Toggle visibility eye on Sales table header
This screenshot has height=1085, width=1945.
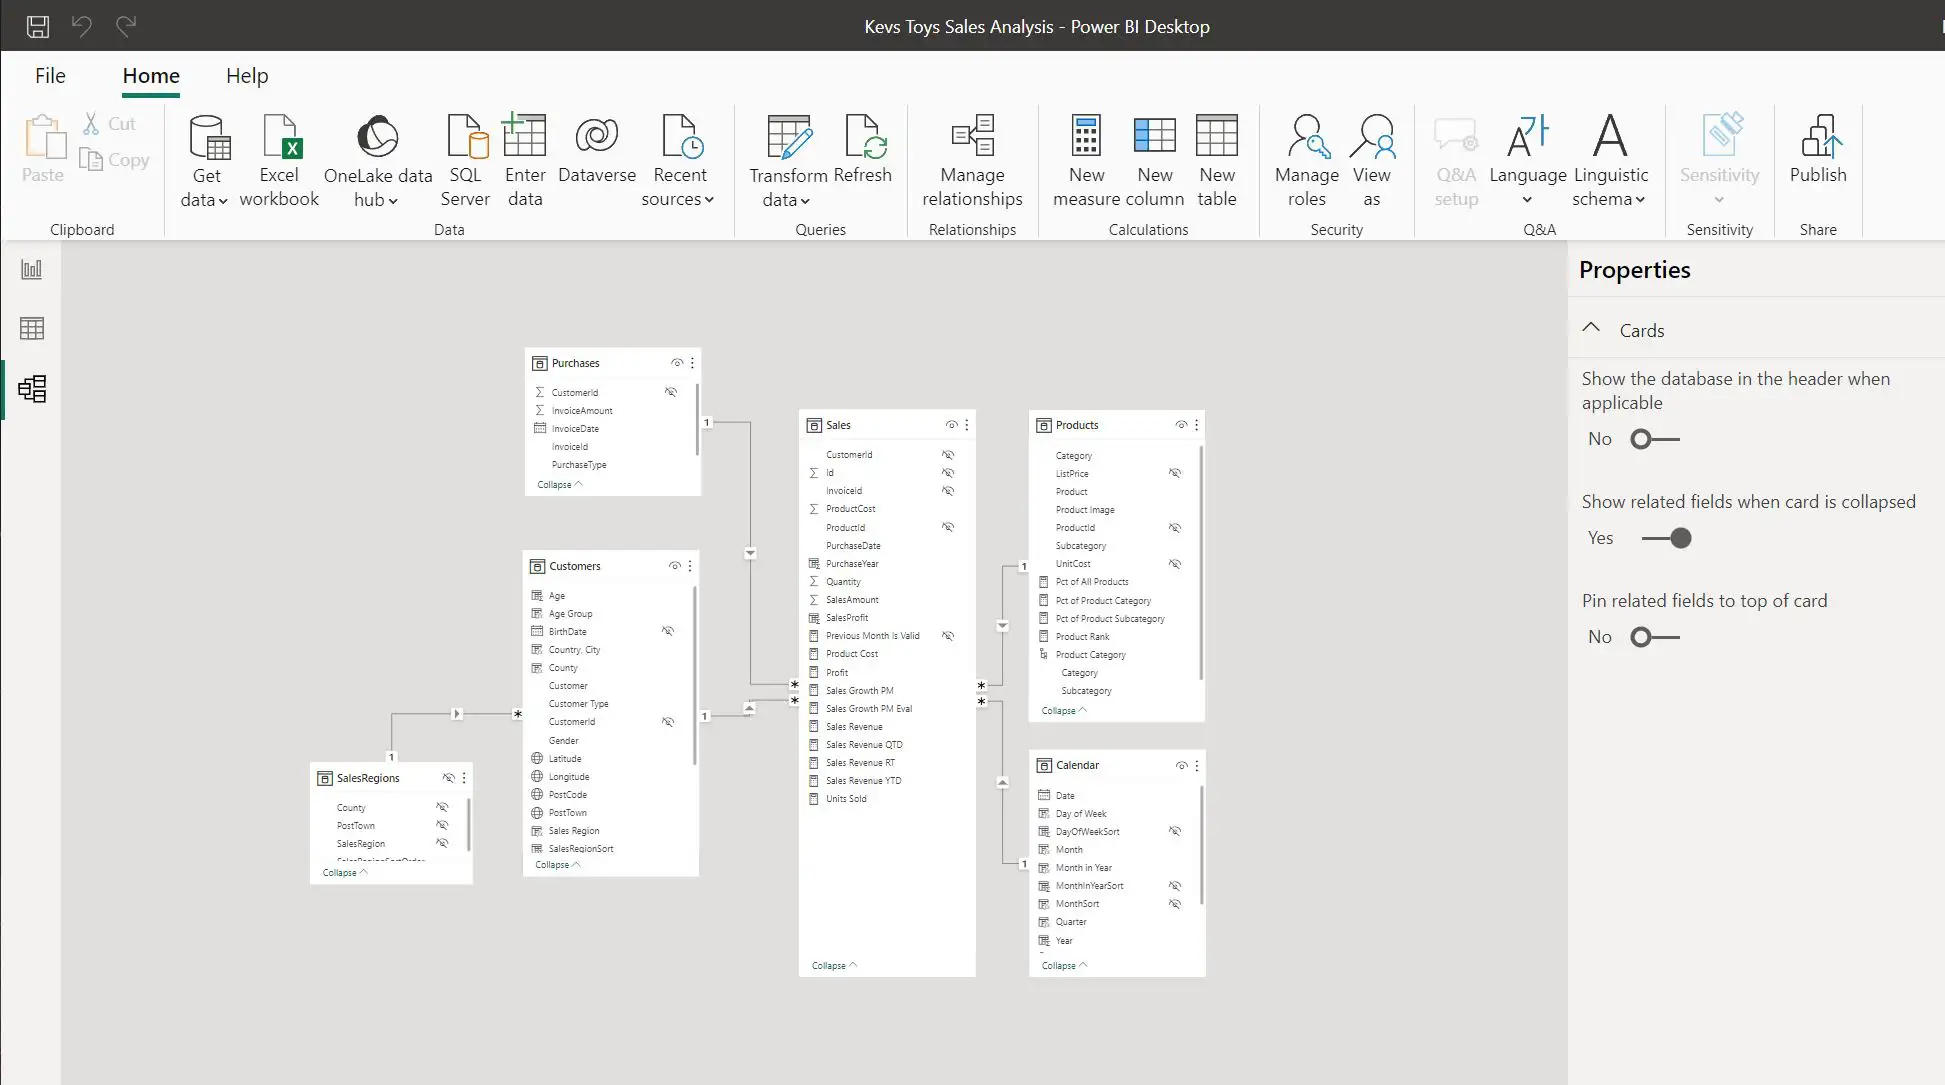951,425
